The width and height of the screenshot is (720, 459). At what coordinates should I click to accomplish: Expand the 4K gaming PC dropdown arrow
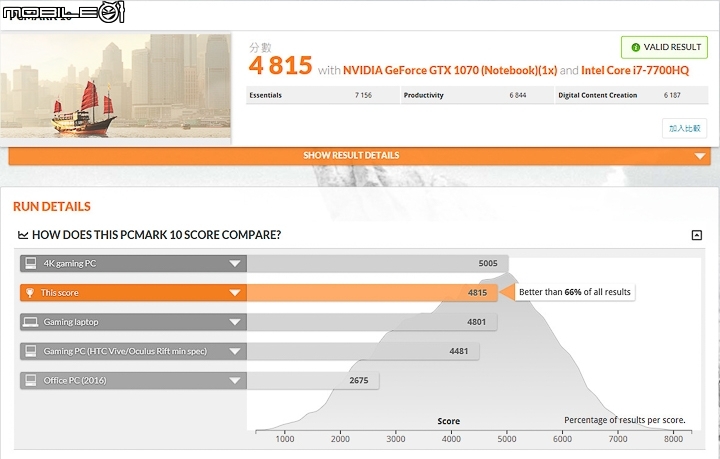point(235,263)
